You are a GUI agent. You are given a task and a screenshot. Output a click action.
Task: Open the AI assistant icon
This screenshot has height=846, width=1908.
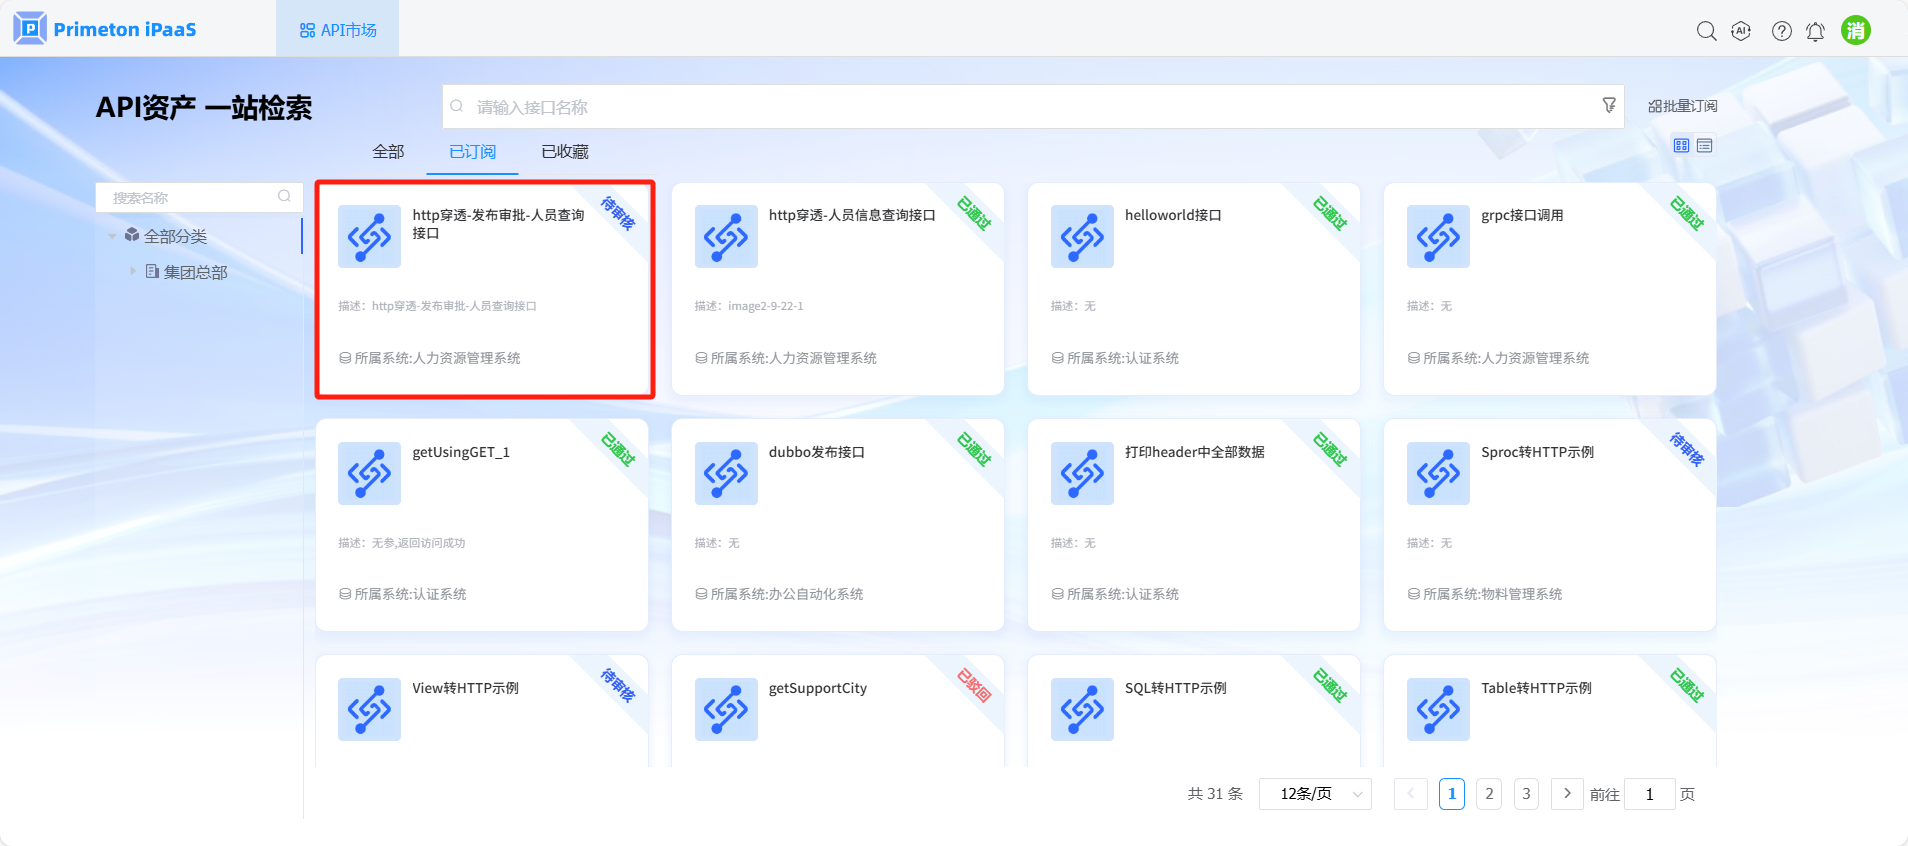(x=1741, y=31)
